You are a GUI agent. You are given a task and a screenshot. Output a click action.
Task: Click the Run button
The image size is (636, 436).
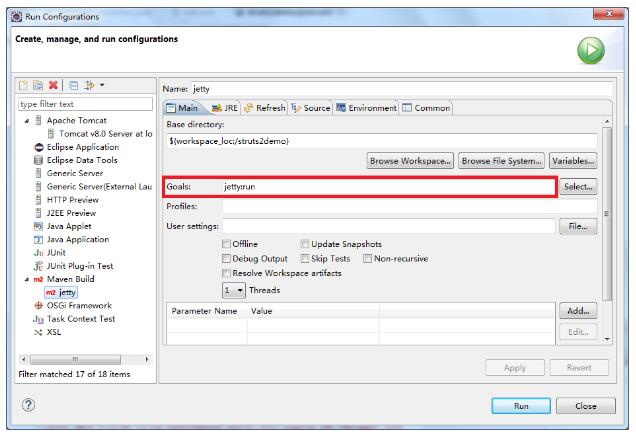[x=521, y=406]
